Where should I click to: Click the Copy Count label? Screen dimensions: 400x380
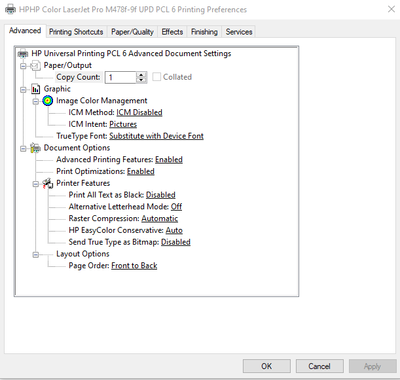point(78,77)
